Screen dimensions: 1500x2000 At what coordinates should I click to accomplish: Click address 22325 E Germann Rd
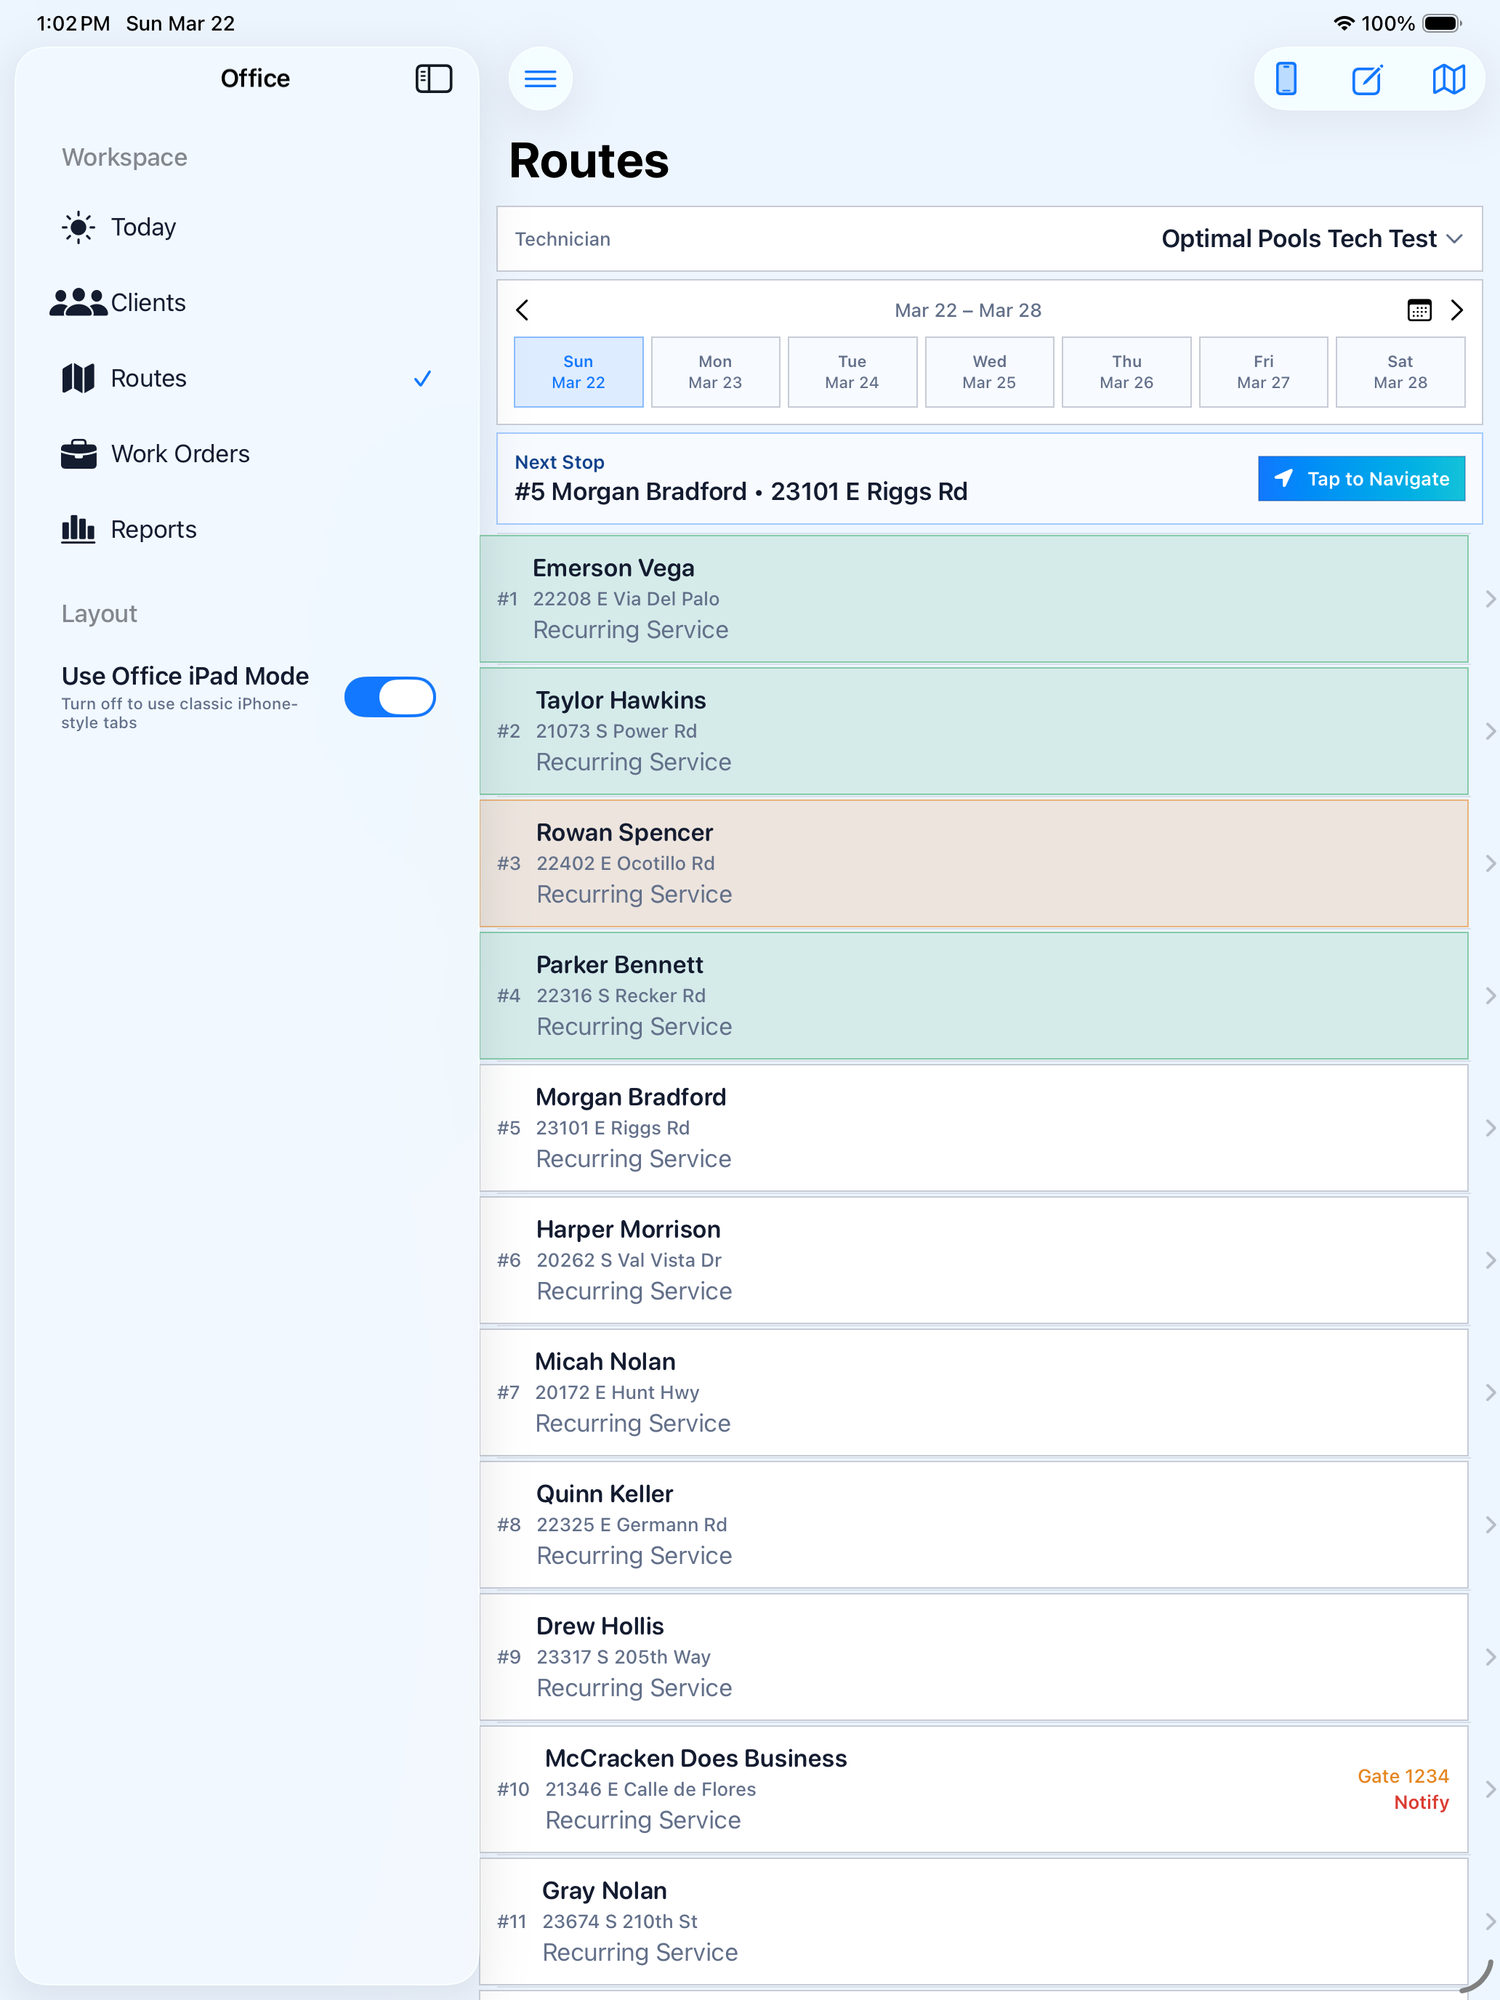632,1524
